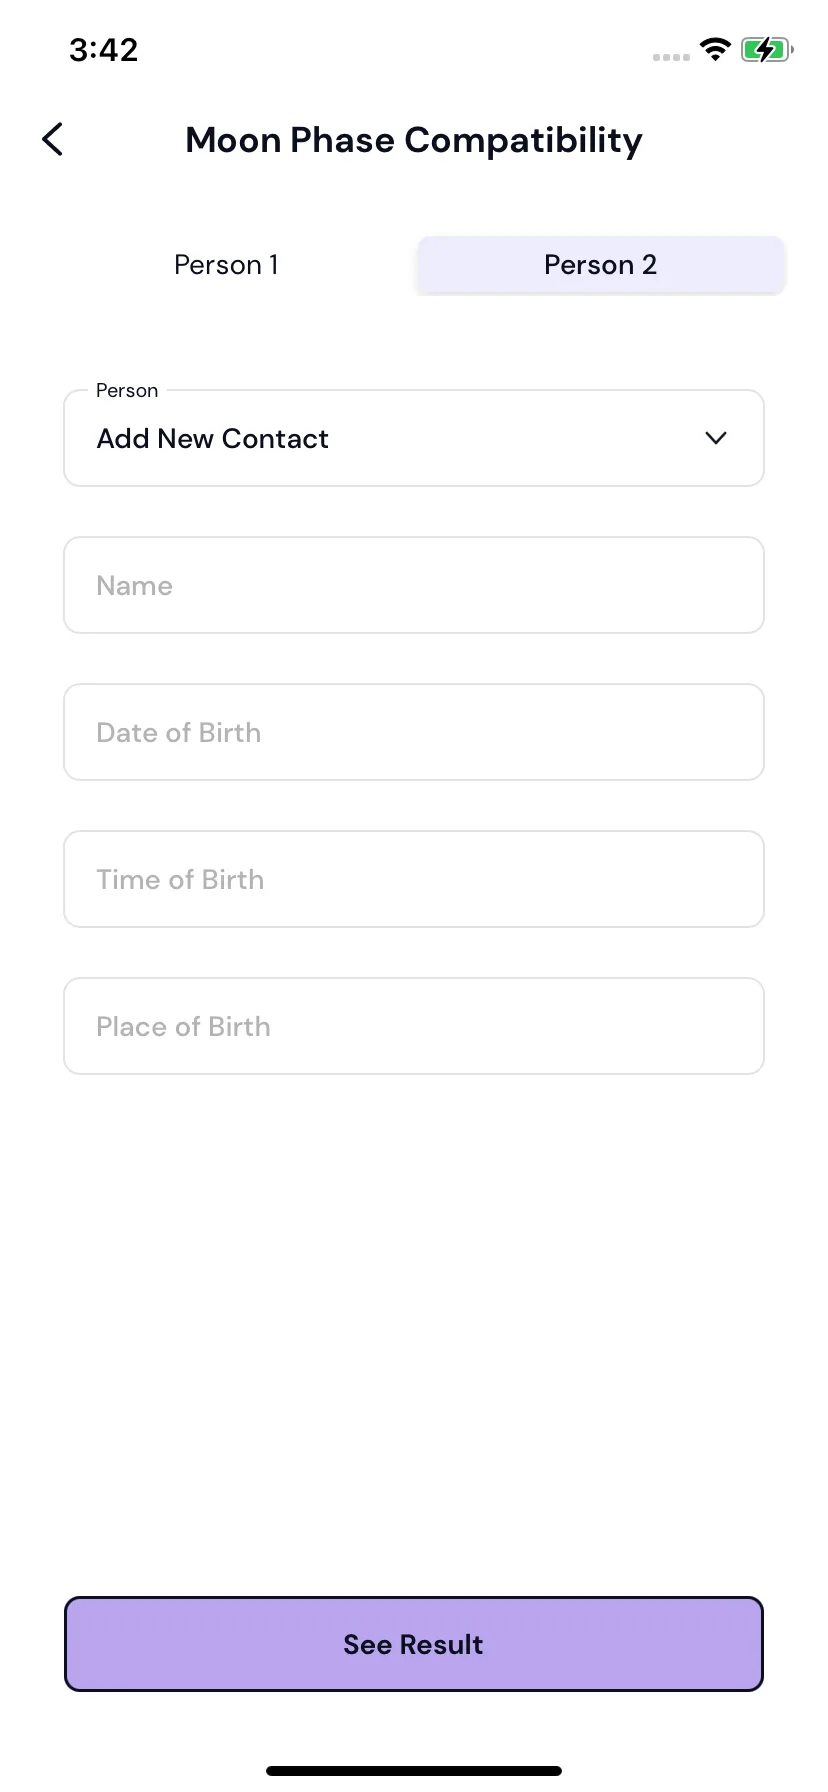Open the Person dropdown showing Add New Contact
The width and height of the screenshot is (828, 1792).
(x=414, y=438)
